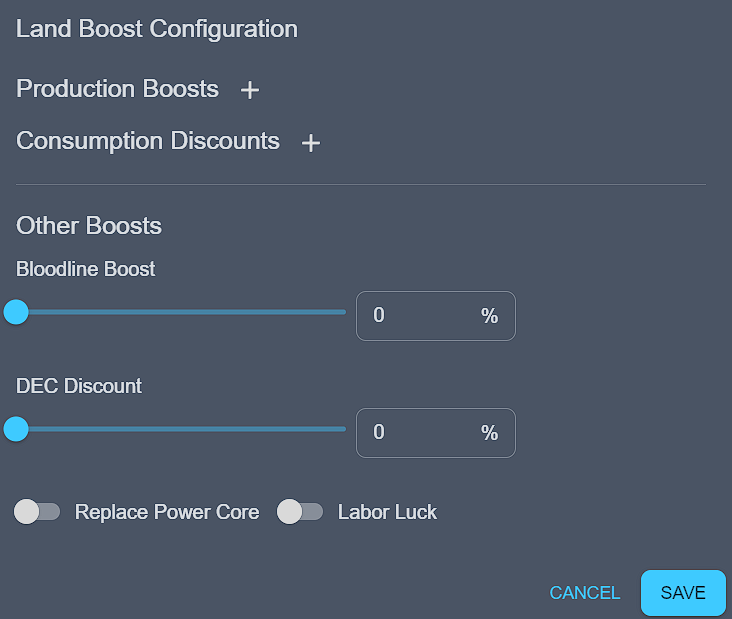
Task: Click the plus icon beside Consumption Discounts
Action: point(311,143)
